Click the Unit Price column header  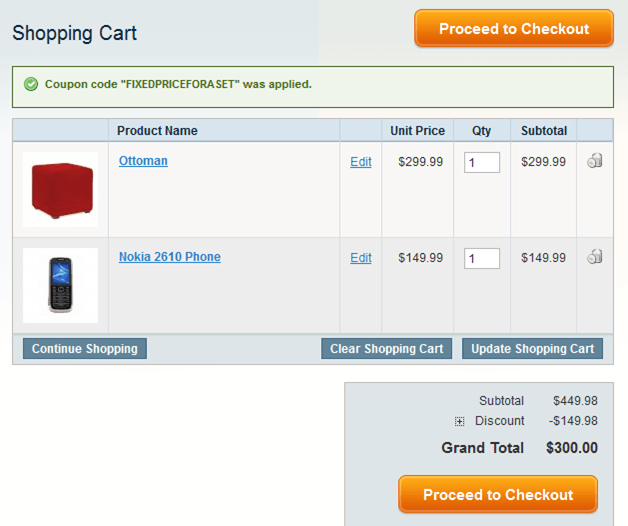coord(417,131)
